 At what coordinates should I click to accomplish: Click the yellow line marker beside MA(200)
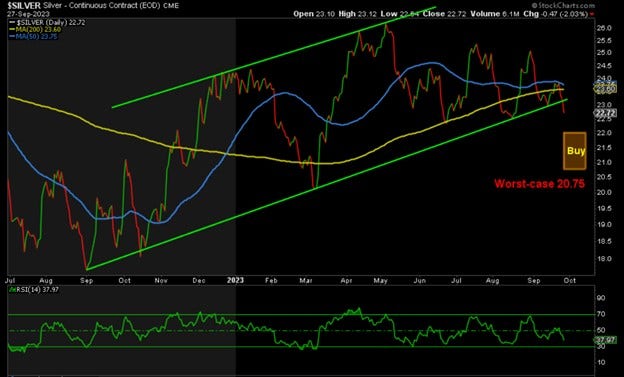(x=12, y=29)
